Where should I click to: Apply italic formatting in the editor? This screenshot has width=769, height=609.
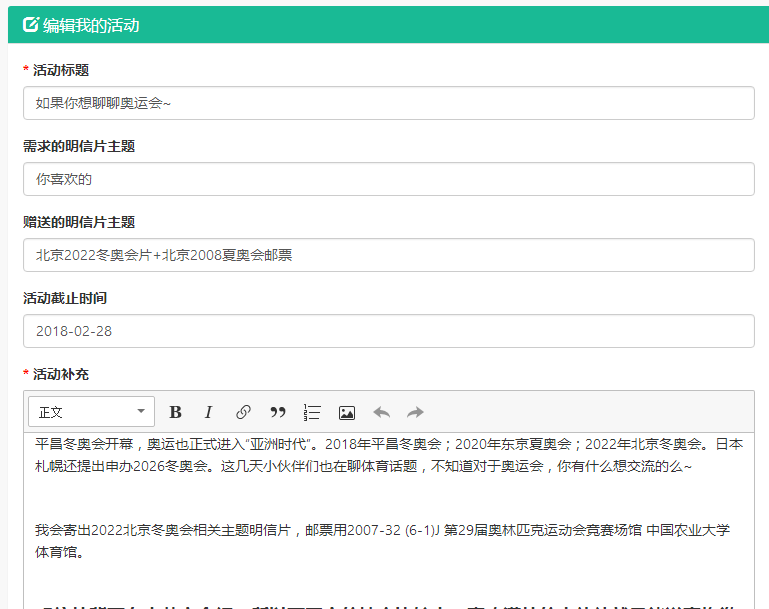pos(208,412)
